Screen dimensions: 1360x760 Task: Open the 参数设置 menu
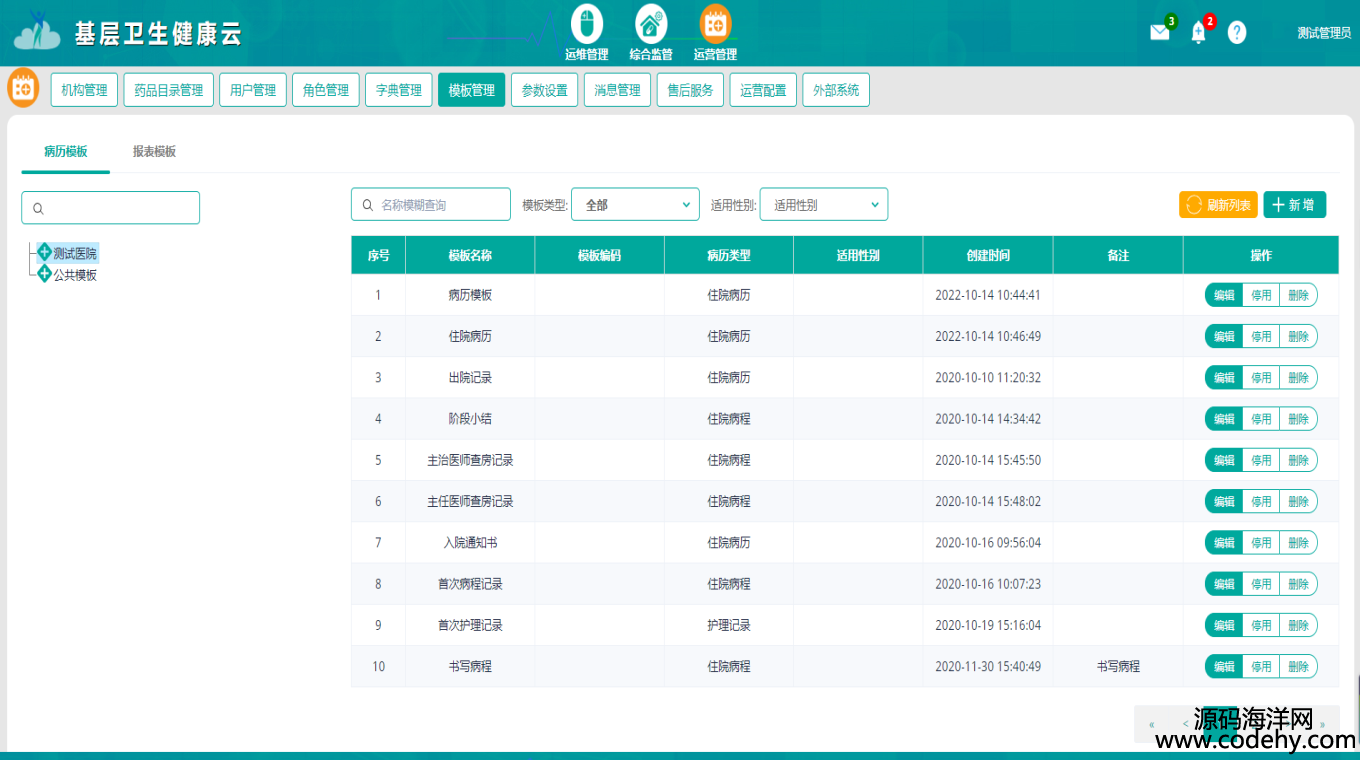545,90
